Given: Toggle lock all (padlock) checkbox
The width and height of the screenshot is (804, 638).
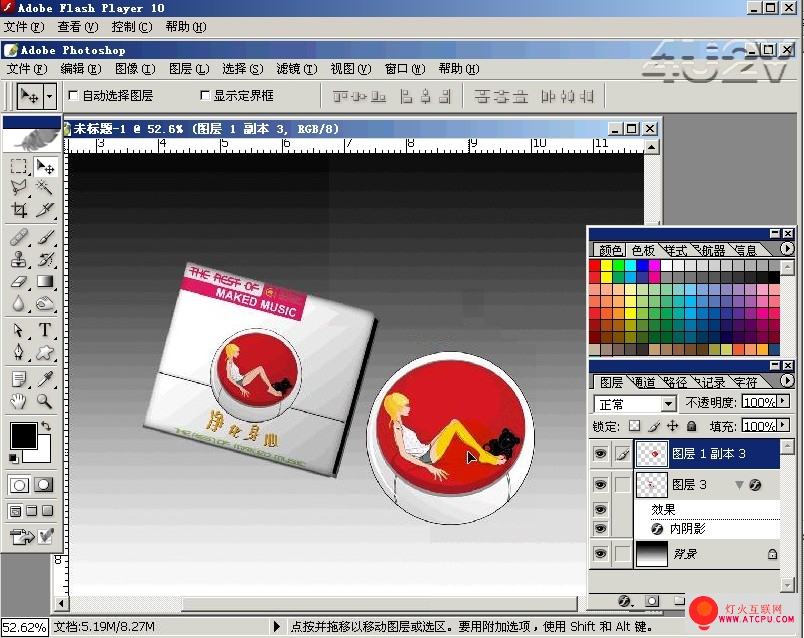Looking at the screenshot, I should (x=691, y=426).
